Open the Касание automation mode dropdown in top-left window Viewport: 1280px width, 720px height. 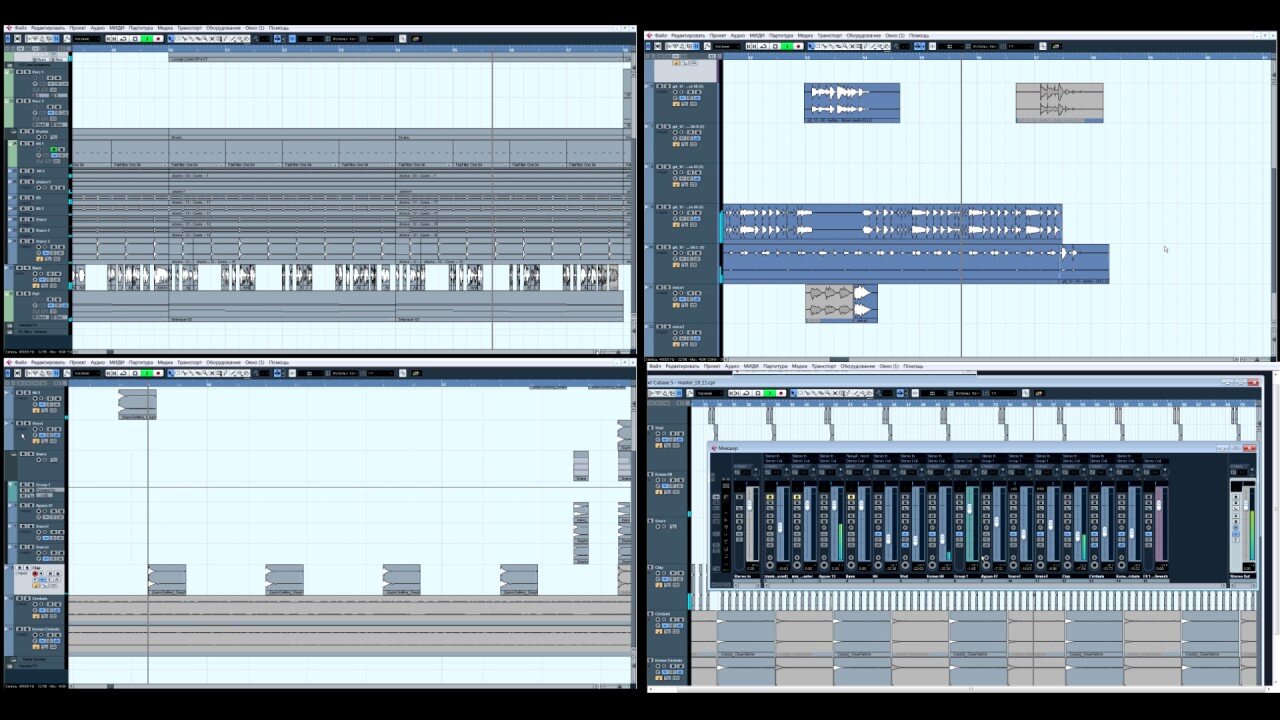(x=86, y=39)
